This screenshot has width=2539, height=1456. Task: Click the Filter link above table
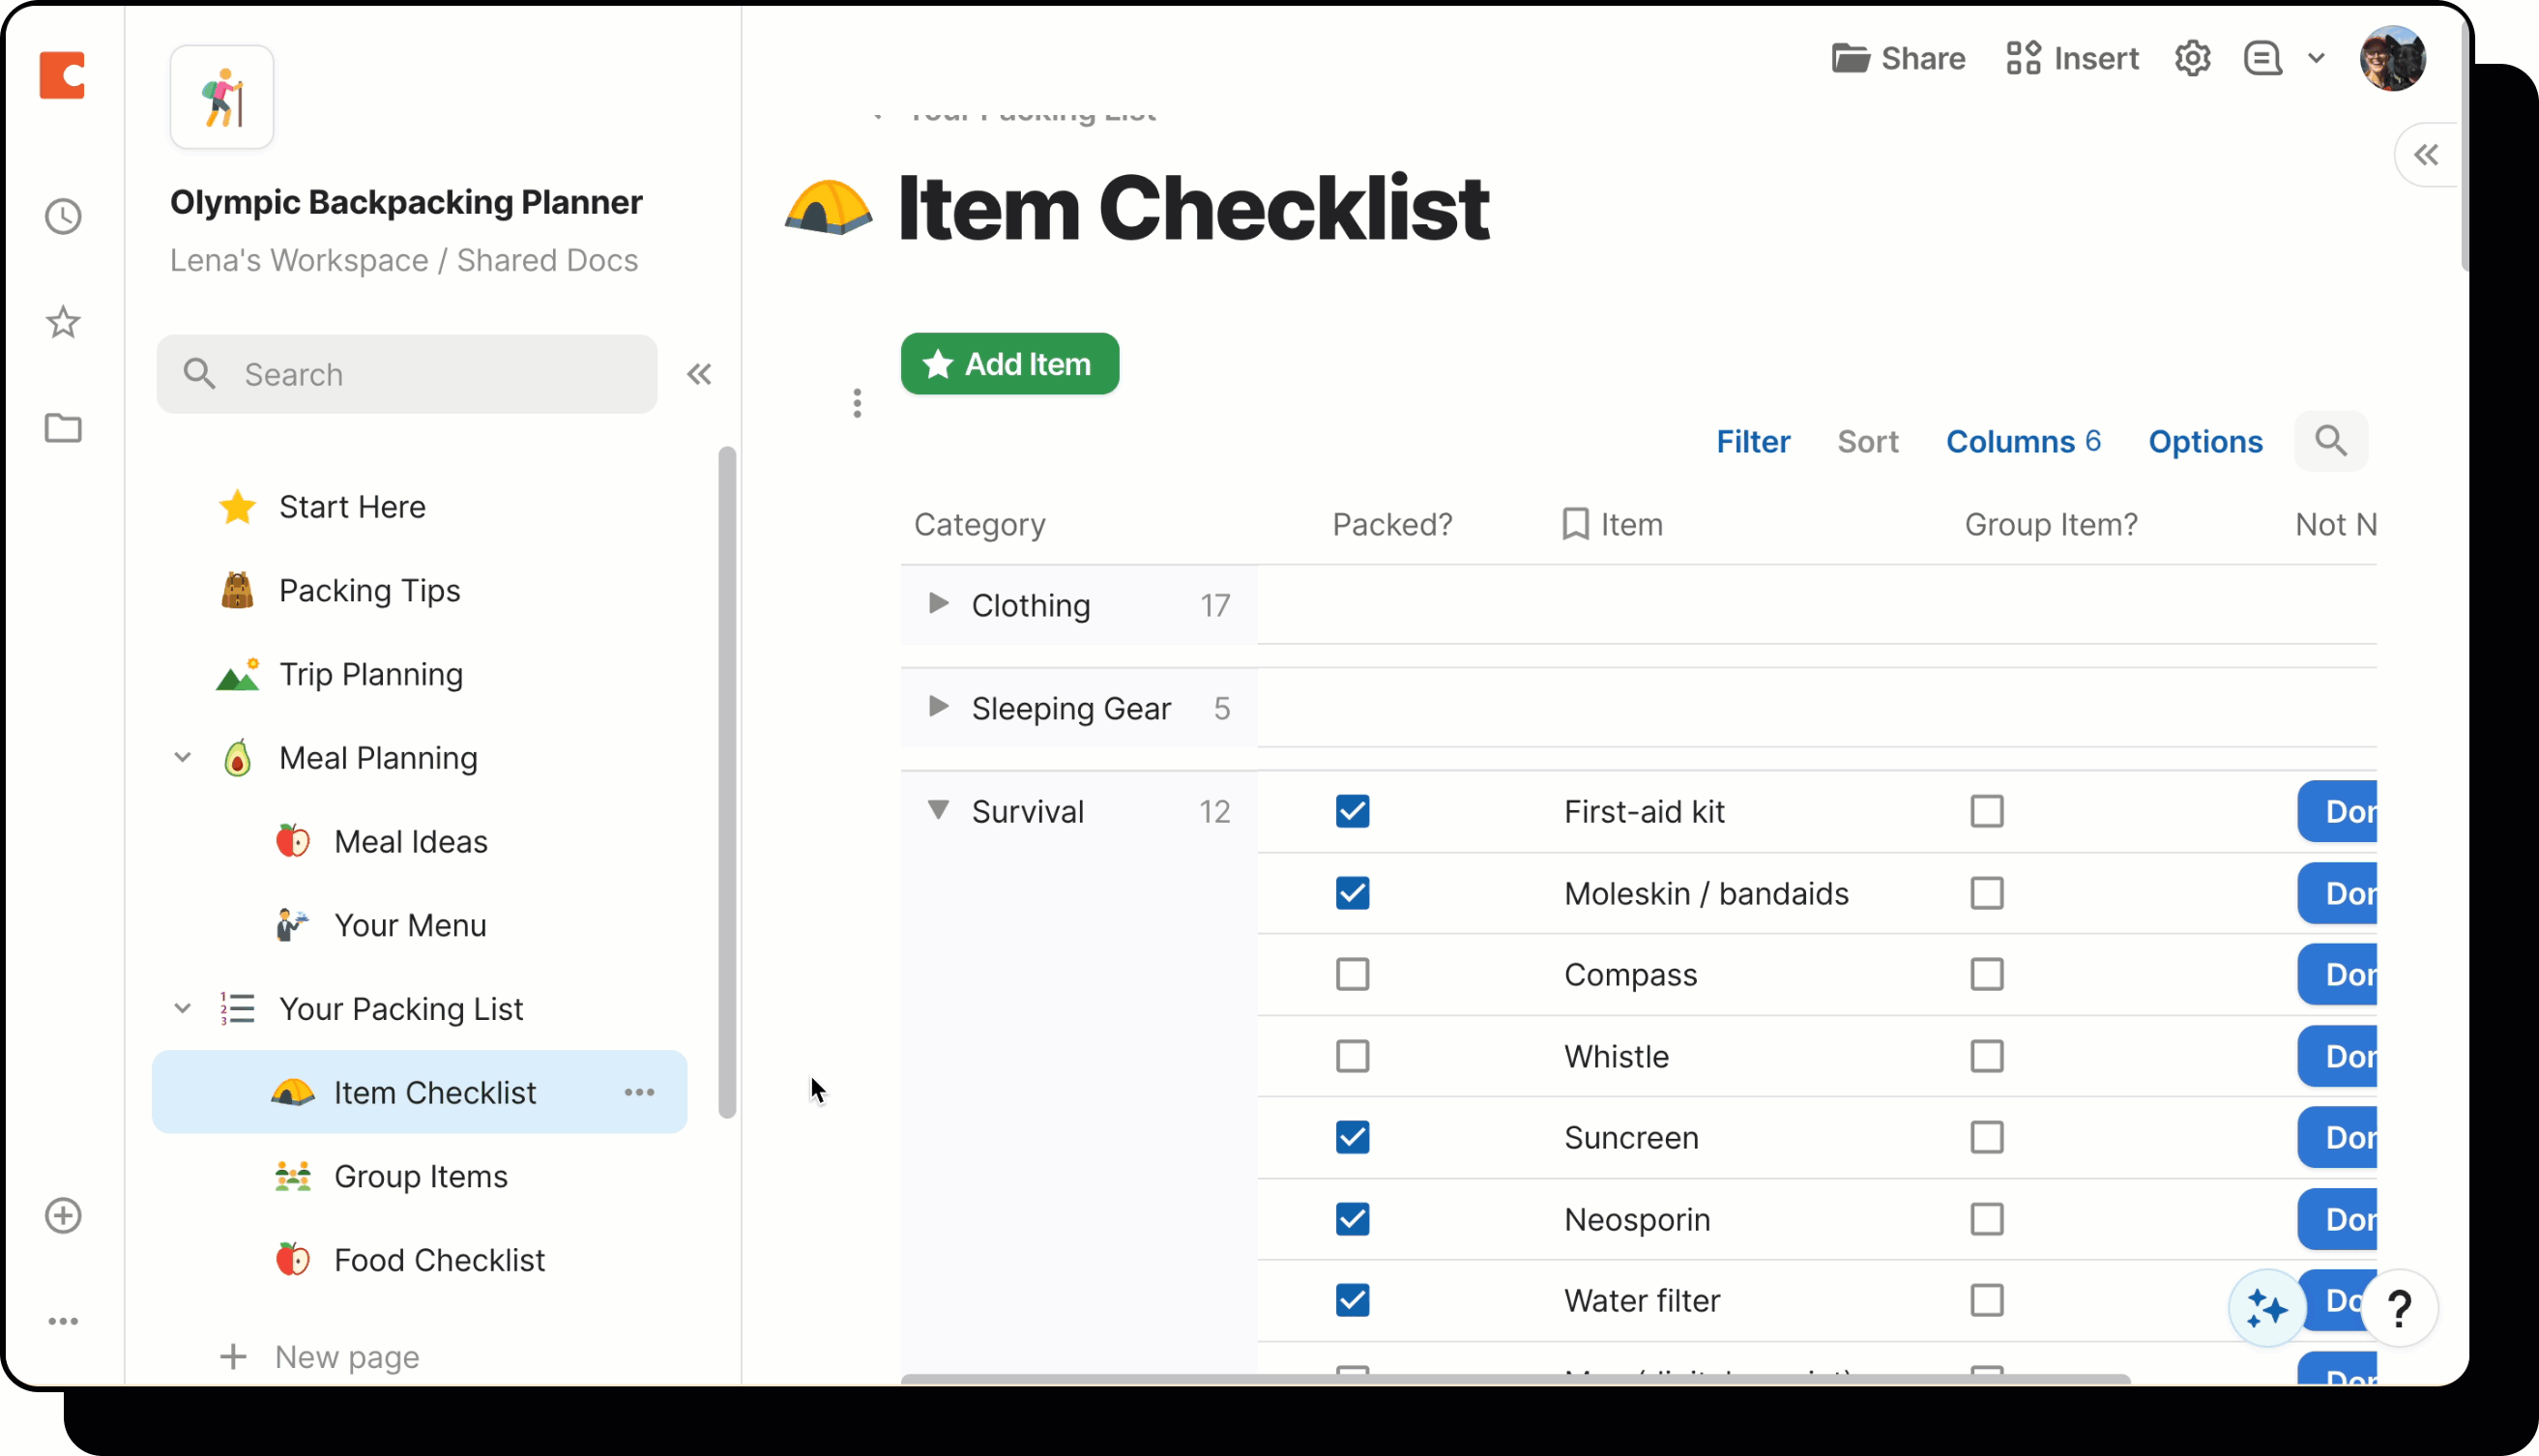coord(1752,442)
